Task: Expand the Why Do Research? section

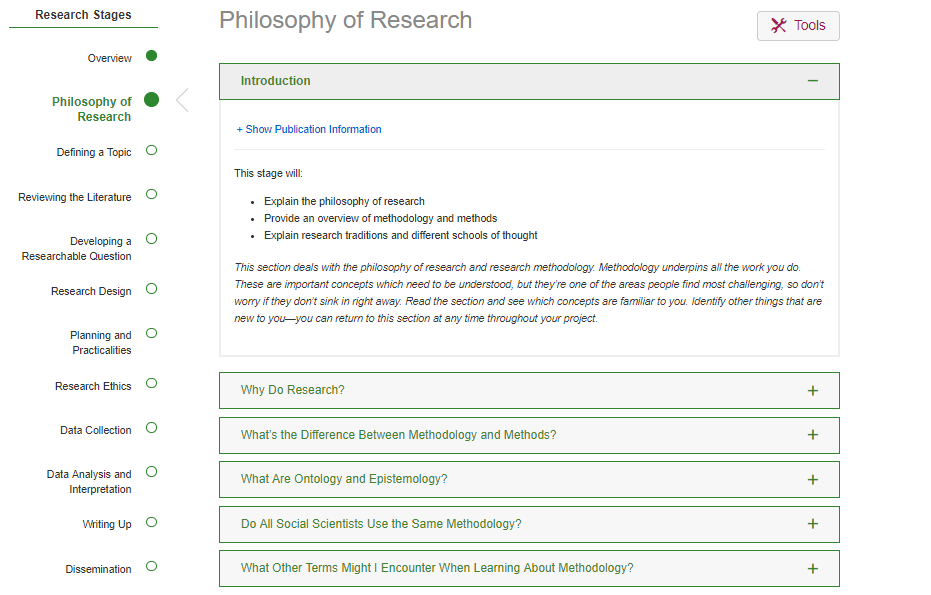Action: point(812,390)
